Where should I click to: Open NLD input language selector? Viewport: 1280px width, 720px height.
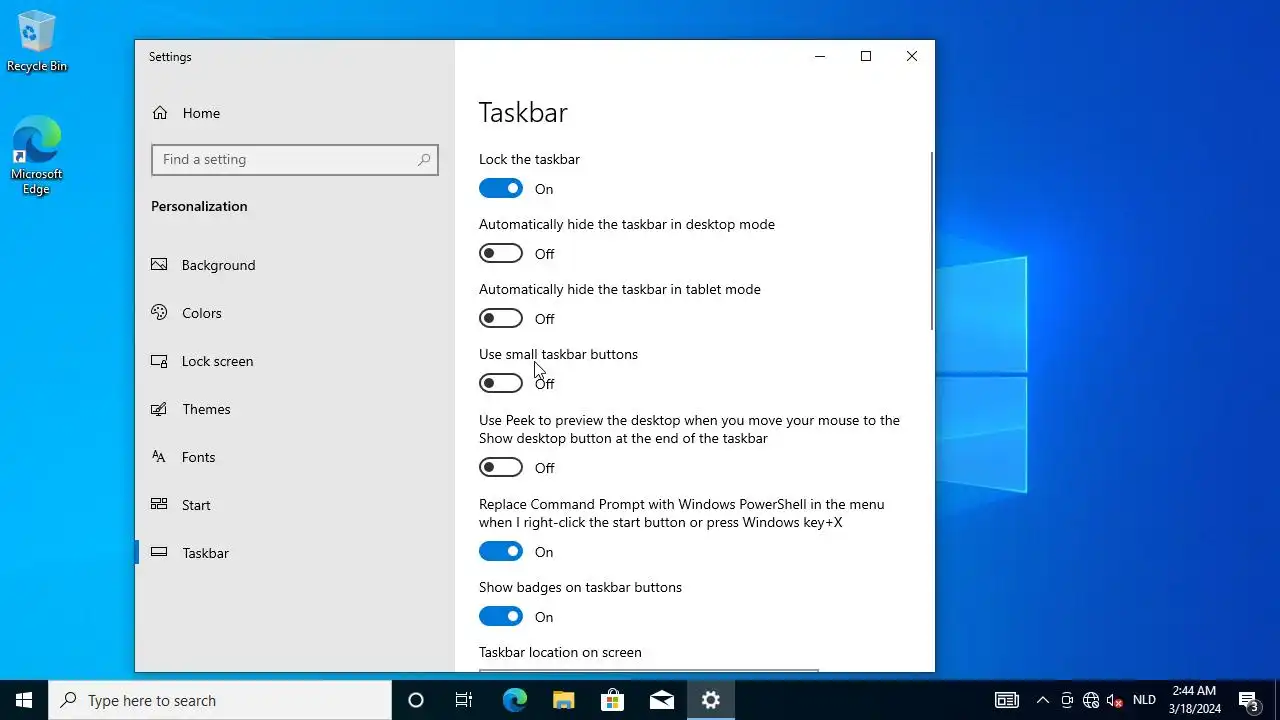1144,700
